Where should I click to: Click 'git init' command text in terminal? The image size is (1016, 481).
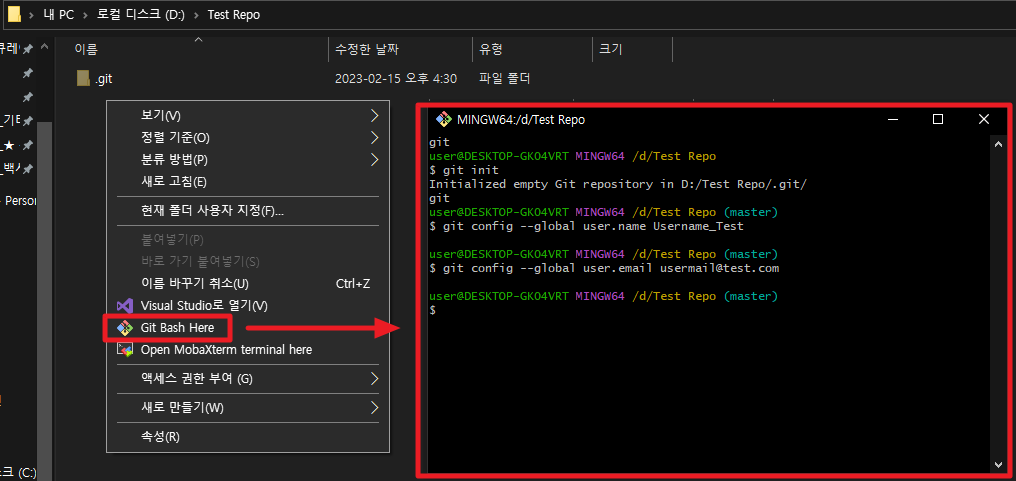(x=471, y=170)
